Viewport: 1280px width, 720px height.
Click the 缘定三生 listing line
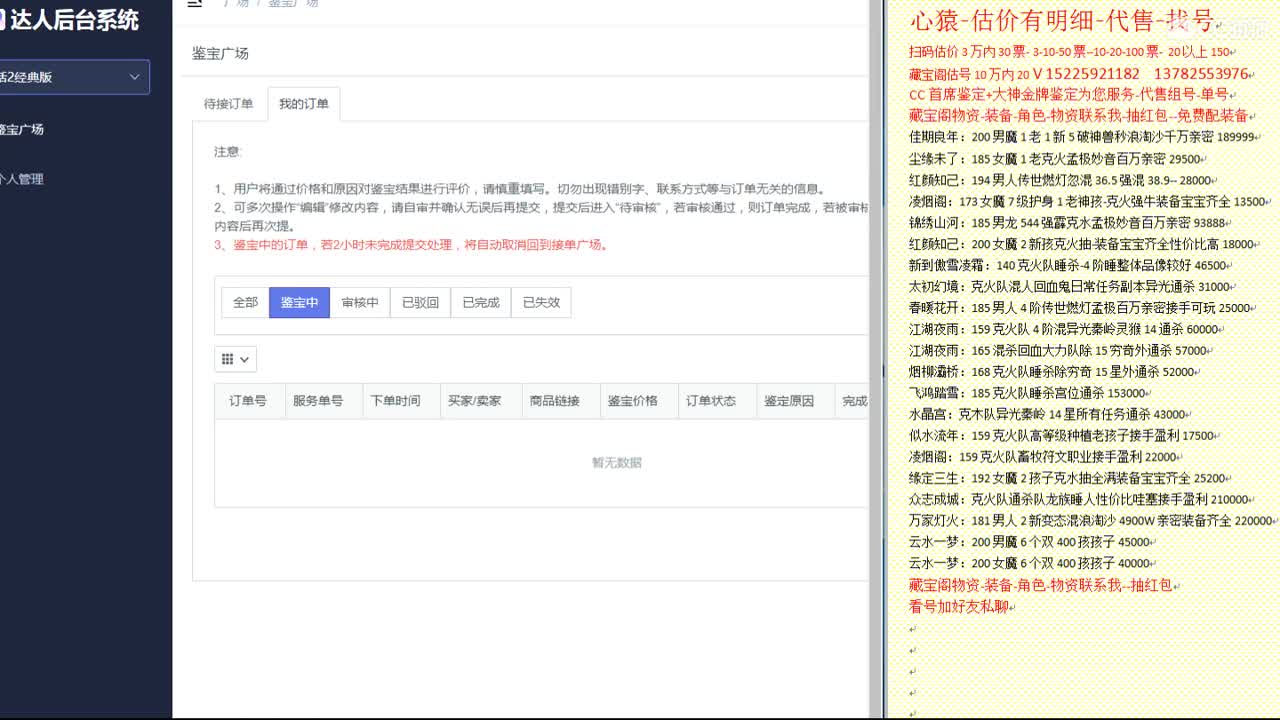pos(1068,478)
